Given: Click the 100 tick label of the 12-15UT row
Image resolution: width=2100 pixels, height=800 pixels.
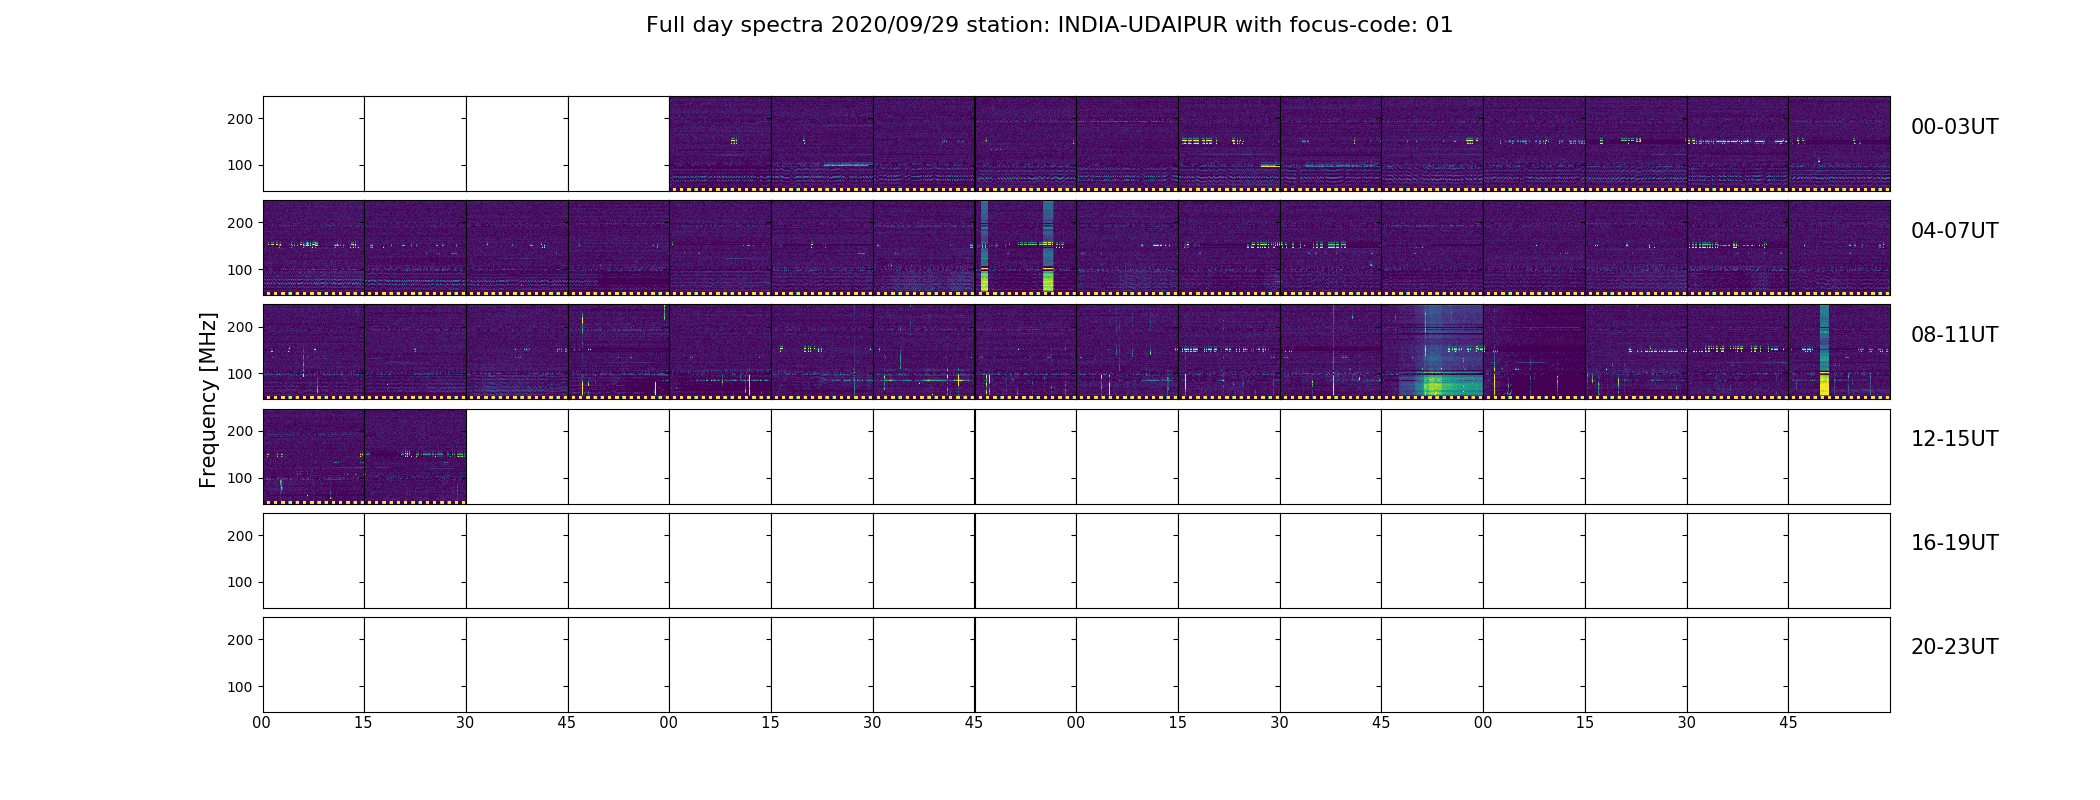Looking at the screenshot, I should click(240, 478).
